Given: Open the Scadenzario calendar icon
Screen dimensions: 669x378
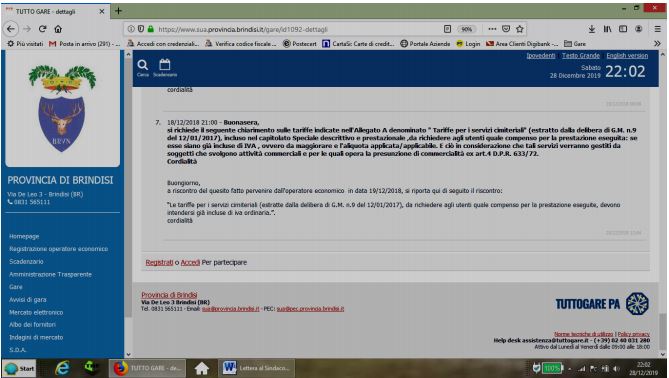Looking at the screenshot, I should click(x=165, y=67).
